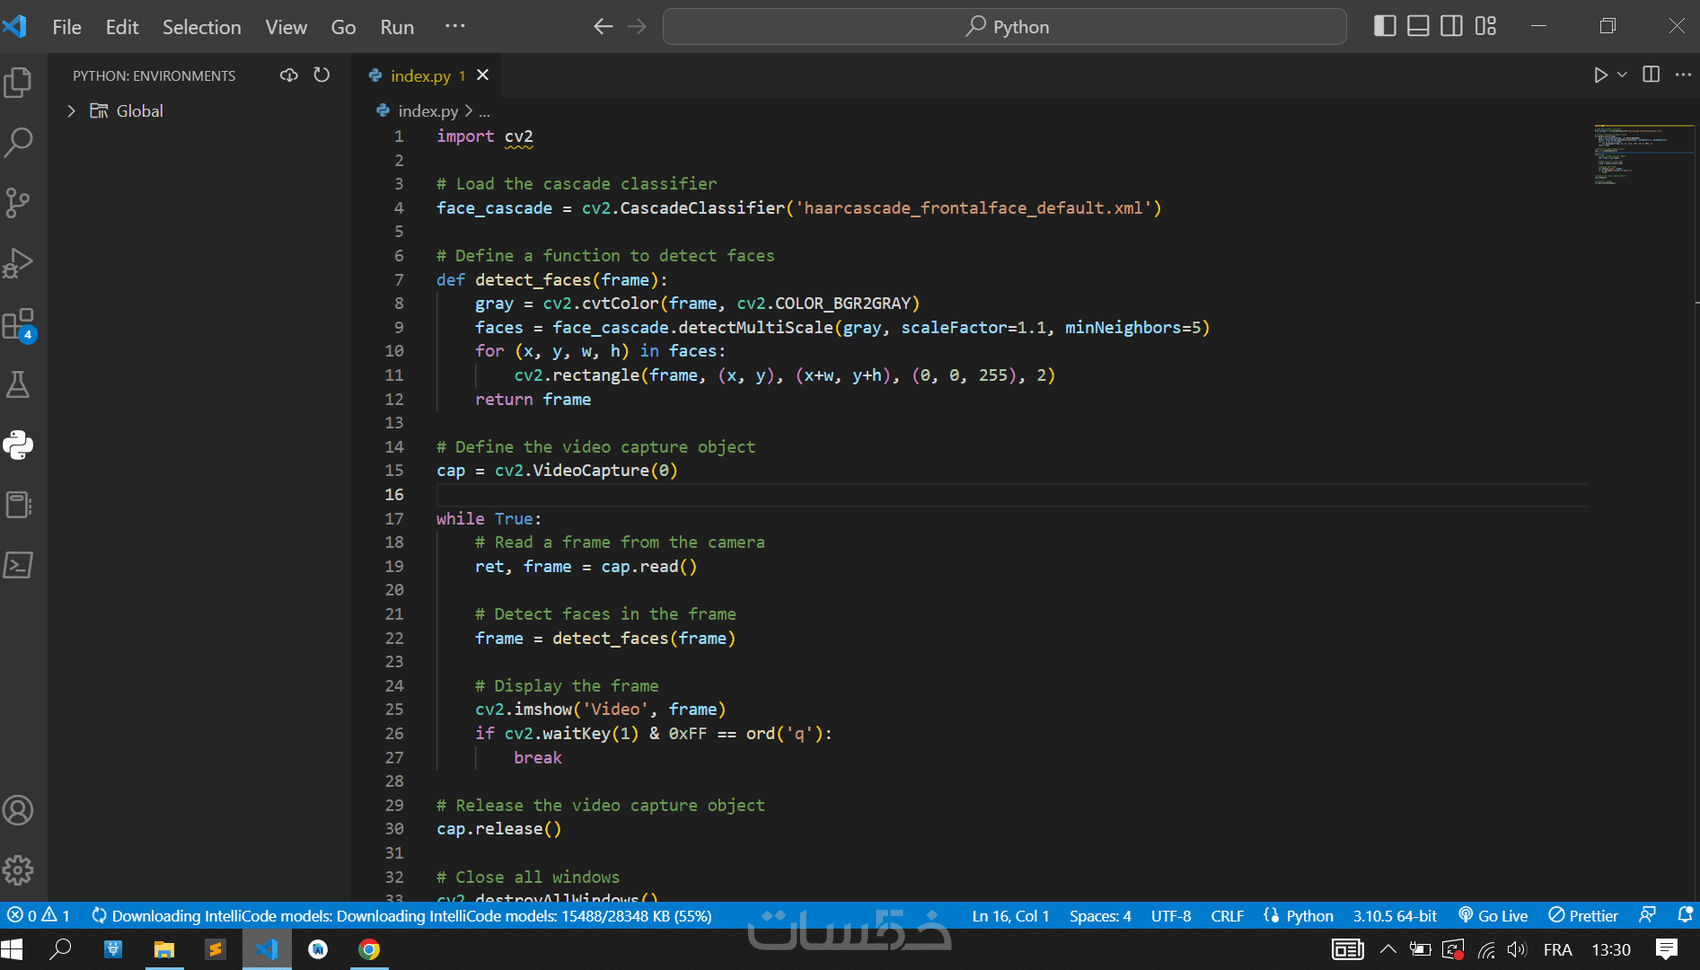Toggle the primary side bar visibility
The width and height of the screenshot is (1700, 970).
[1385, 26]
